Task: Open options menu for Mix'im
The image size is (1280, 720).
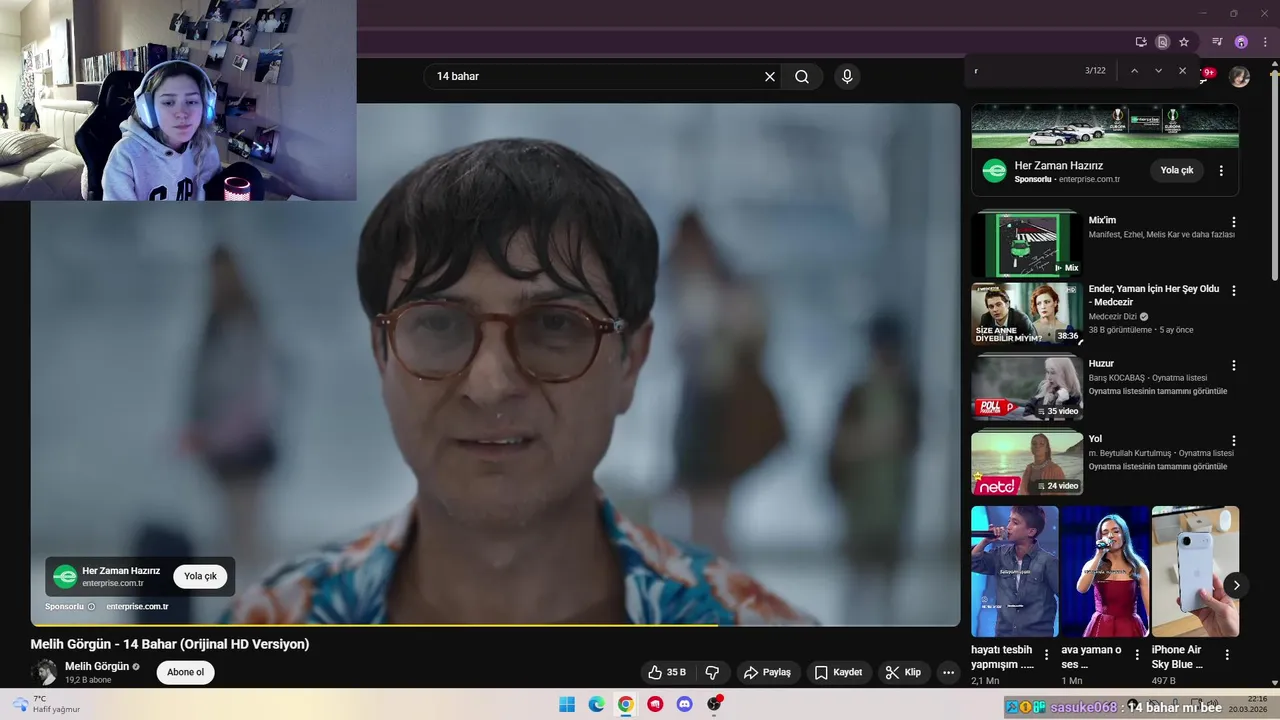Action: click(x=1233, y=222)
